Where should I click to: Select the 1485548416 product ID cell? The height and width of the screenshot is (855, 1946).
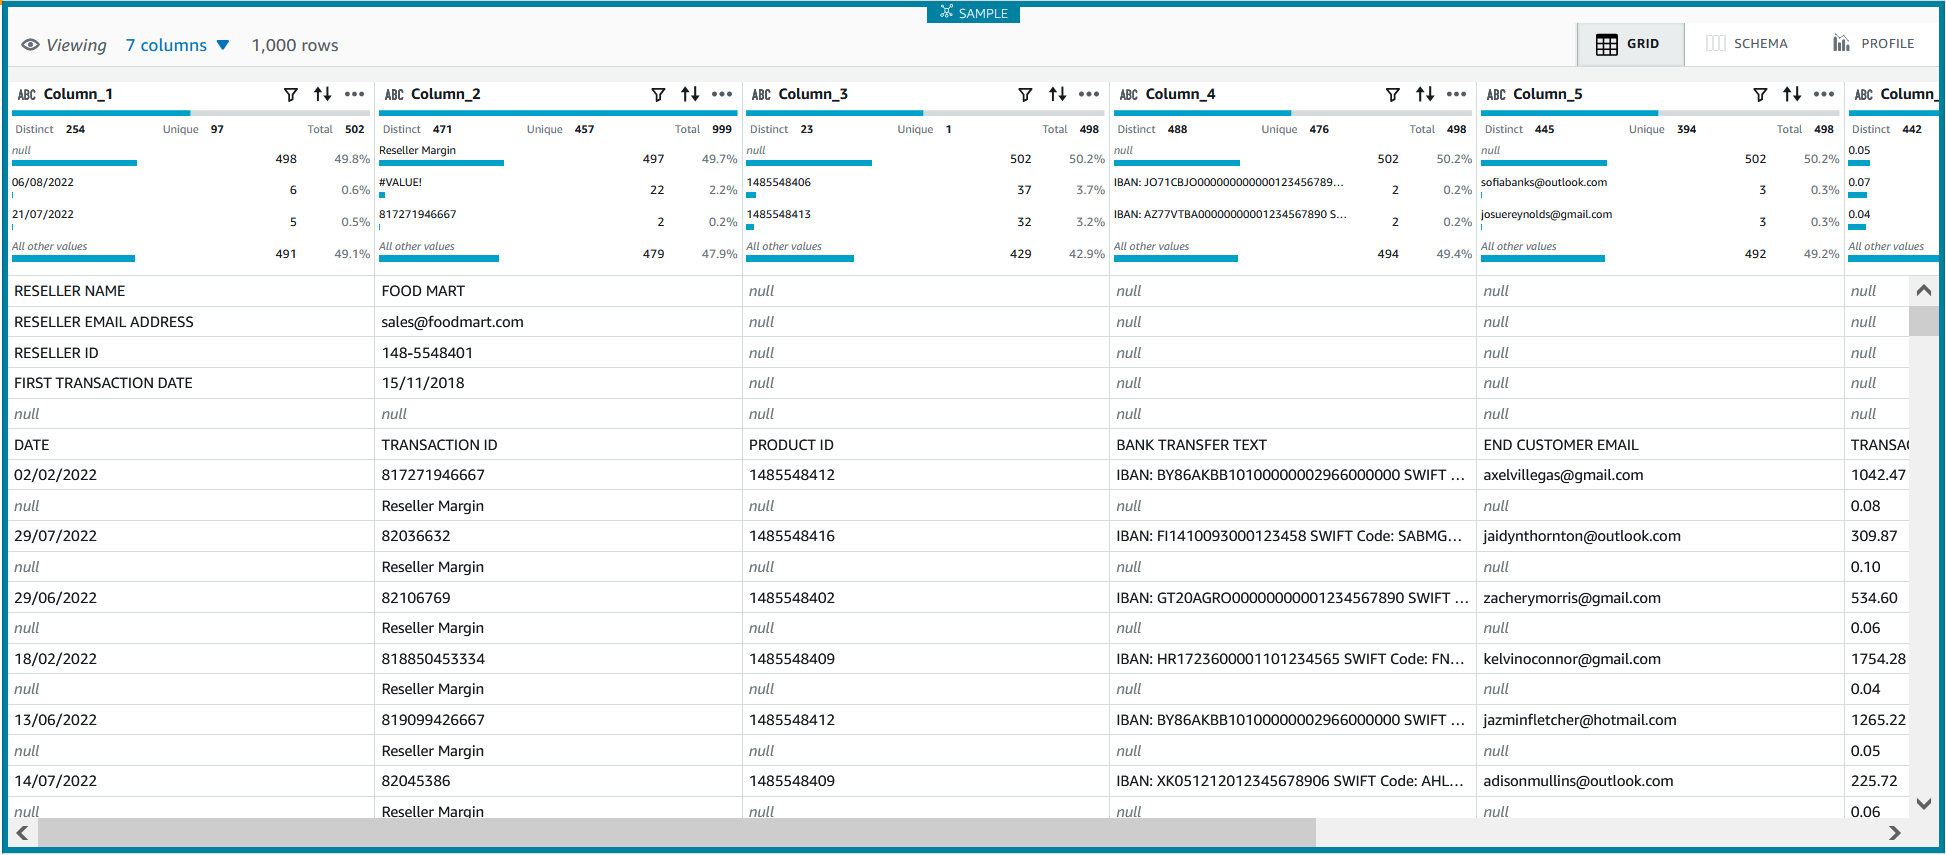tap(926, 536)
